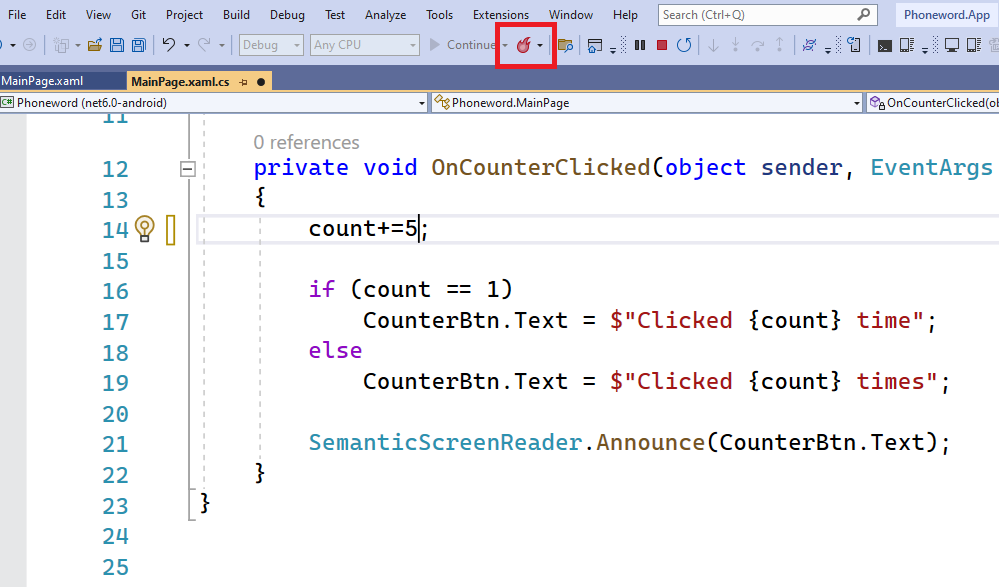
Task: Click the desktop monitor icon
Action: pyautogui.click(x=952, y=45)
